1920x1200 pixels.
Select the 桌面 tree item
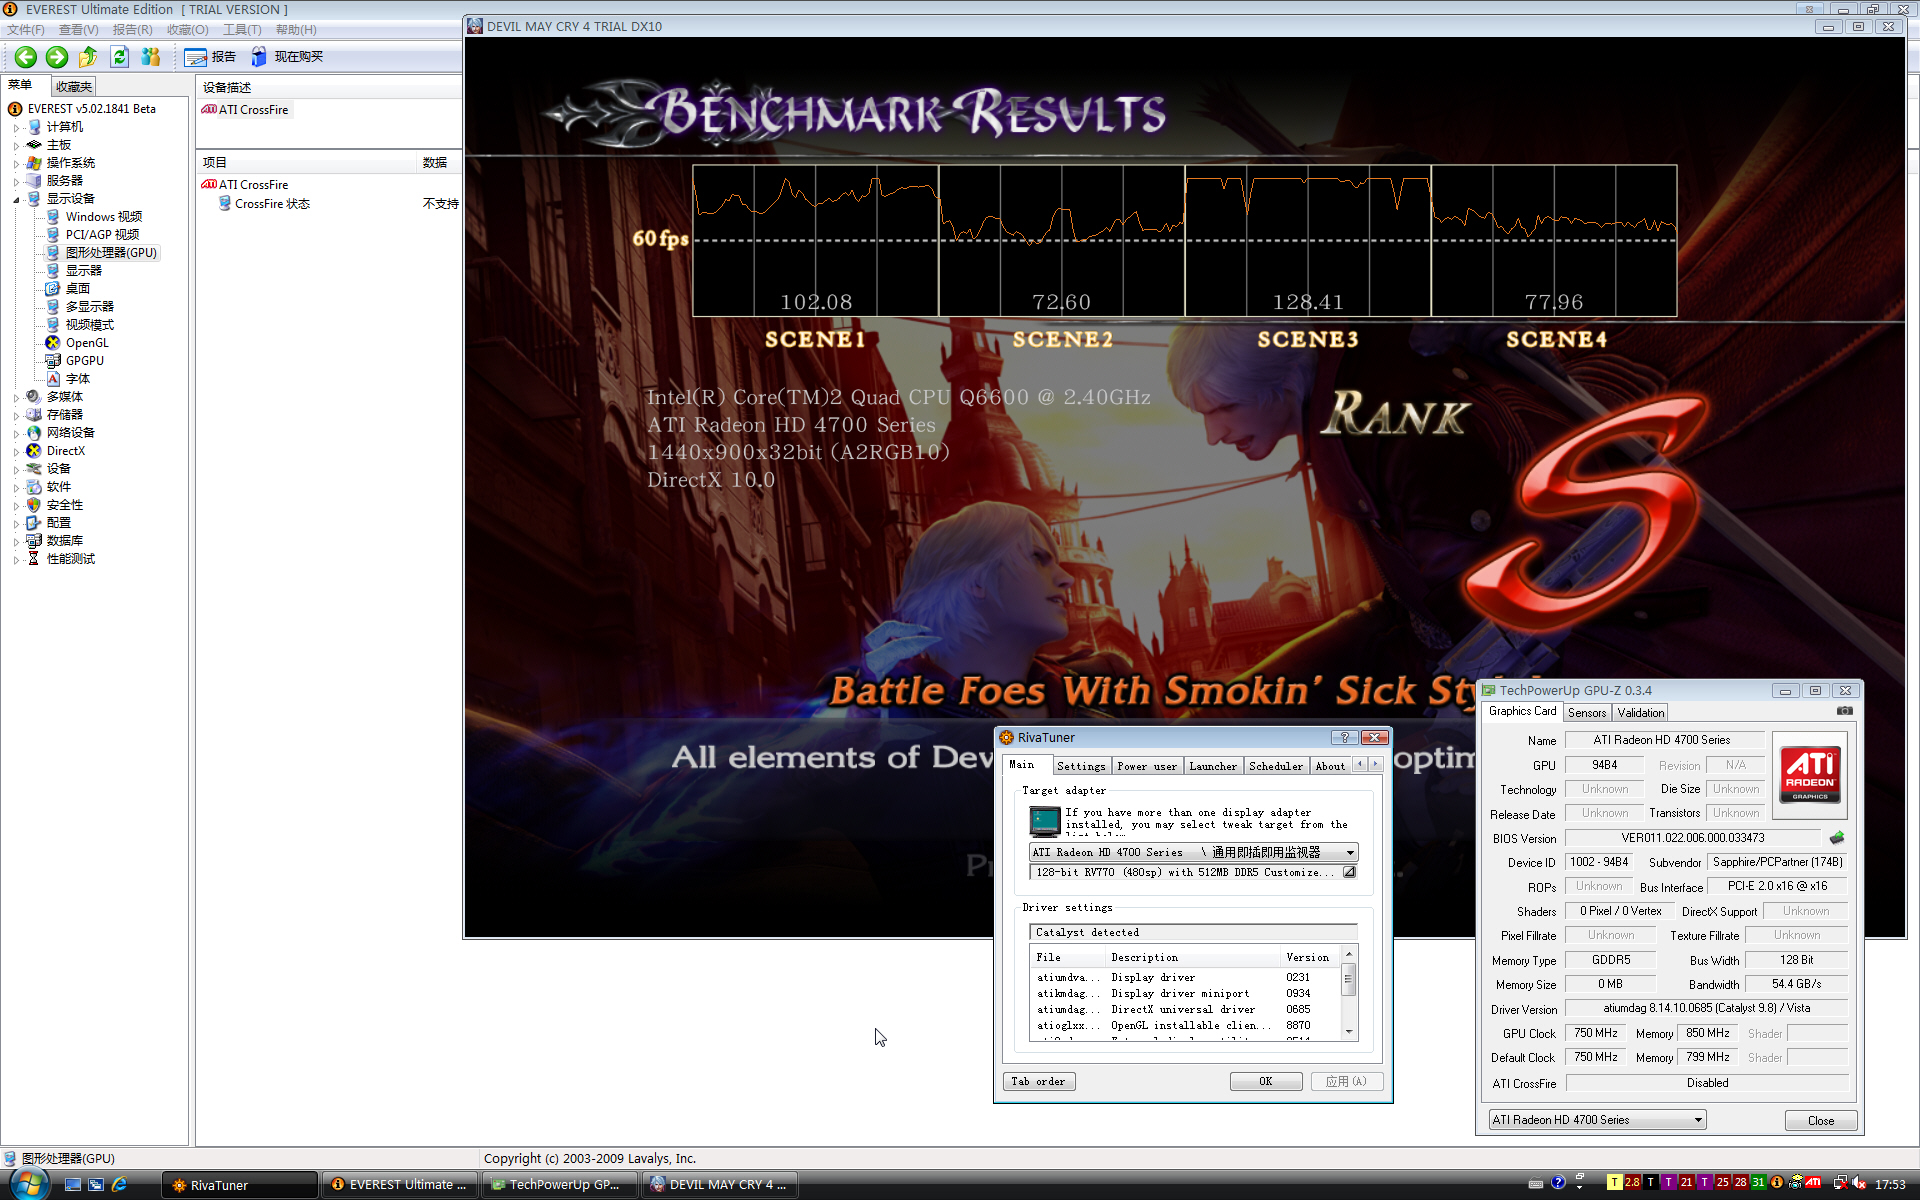click(x=77, y=289)
